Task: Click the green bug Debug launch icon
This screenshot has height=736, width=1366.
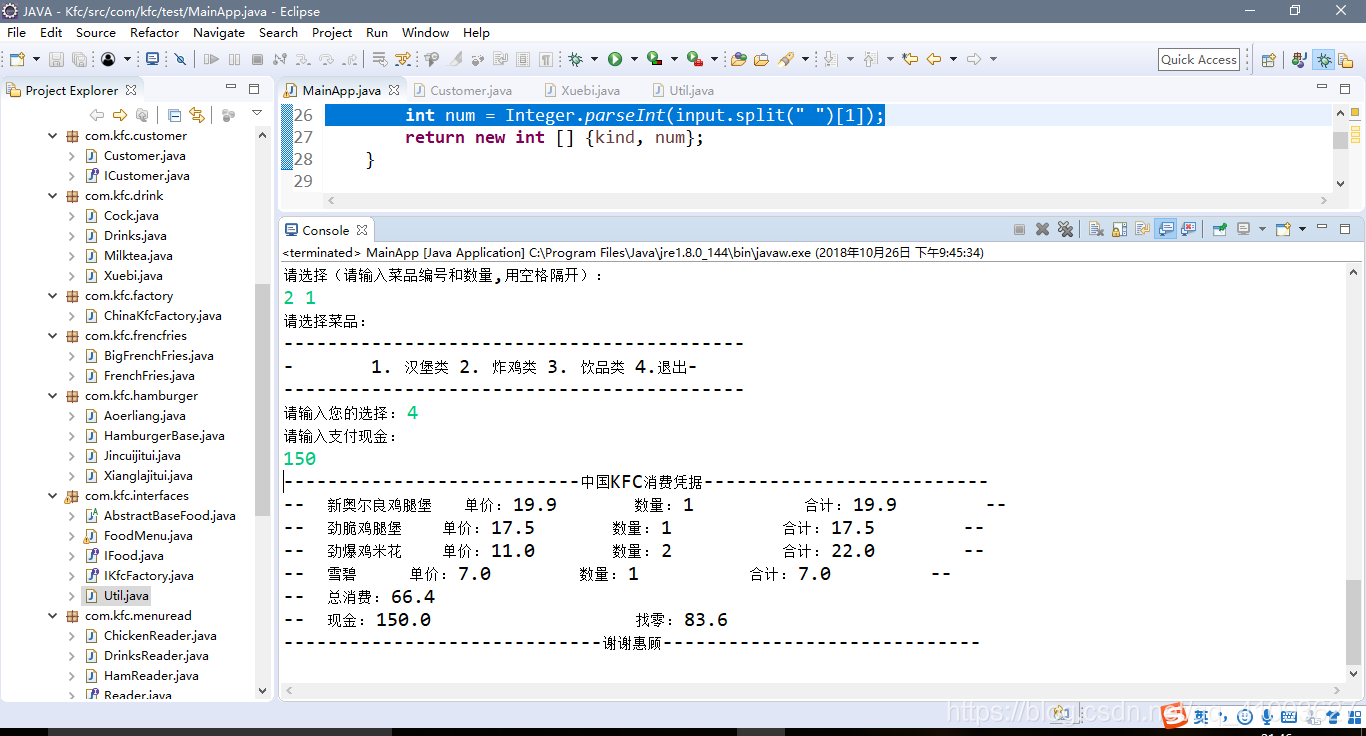Action: (x=575, y=59)
